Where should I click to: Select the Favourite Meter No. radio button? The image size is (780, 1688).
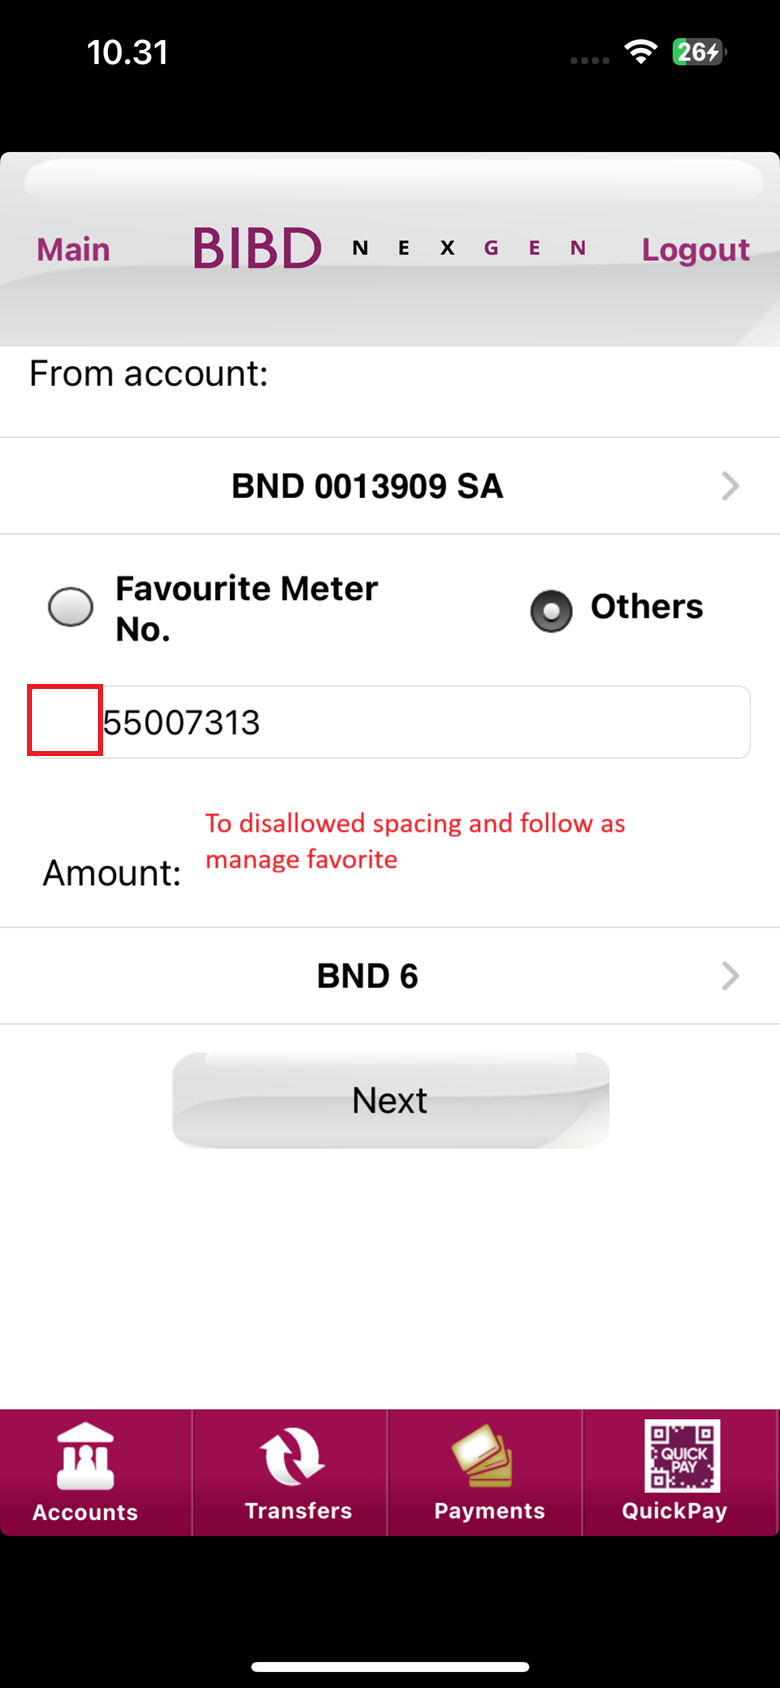pyautogui.click(x=71, y=607)
